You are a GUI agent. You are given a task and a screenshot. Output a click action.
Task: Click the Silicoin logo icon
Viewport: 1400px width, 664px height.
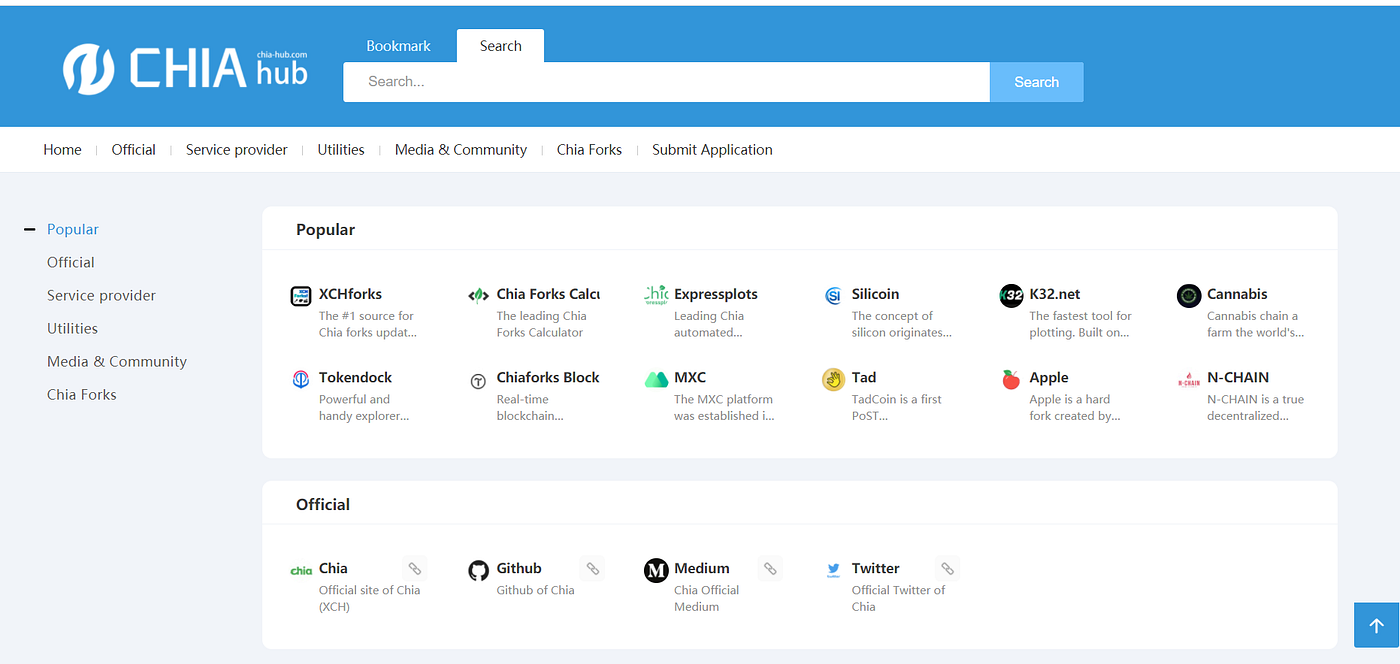833,295
